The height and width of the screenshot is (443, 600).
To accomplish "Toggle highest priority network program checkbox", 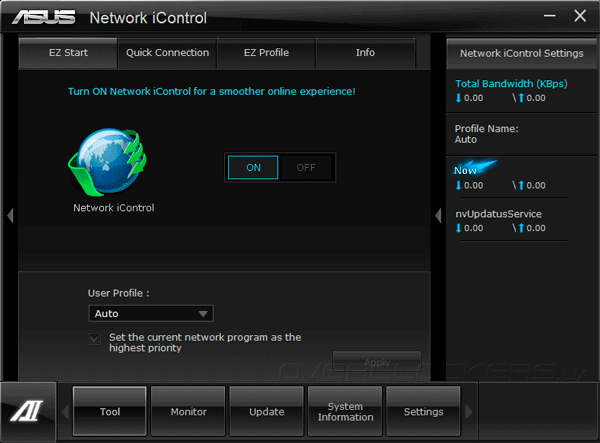I will [95, 339].
